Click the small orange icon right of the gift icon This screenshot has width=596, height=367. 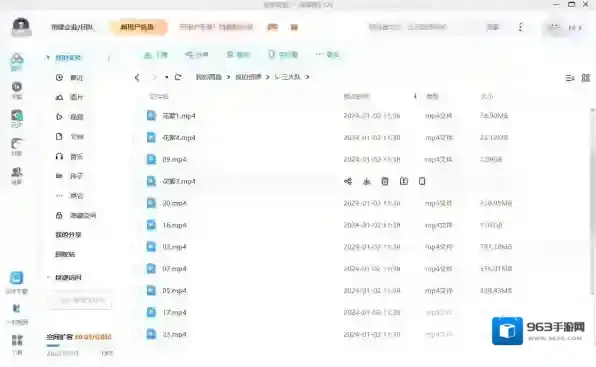click(294, 27)
